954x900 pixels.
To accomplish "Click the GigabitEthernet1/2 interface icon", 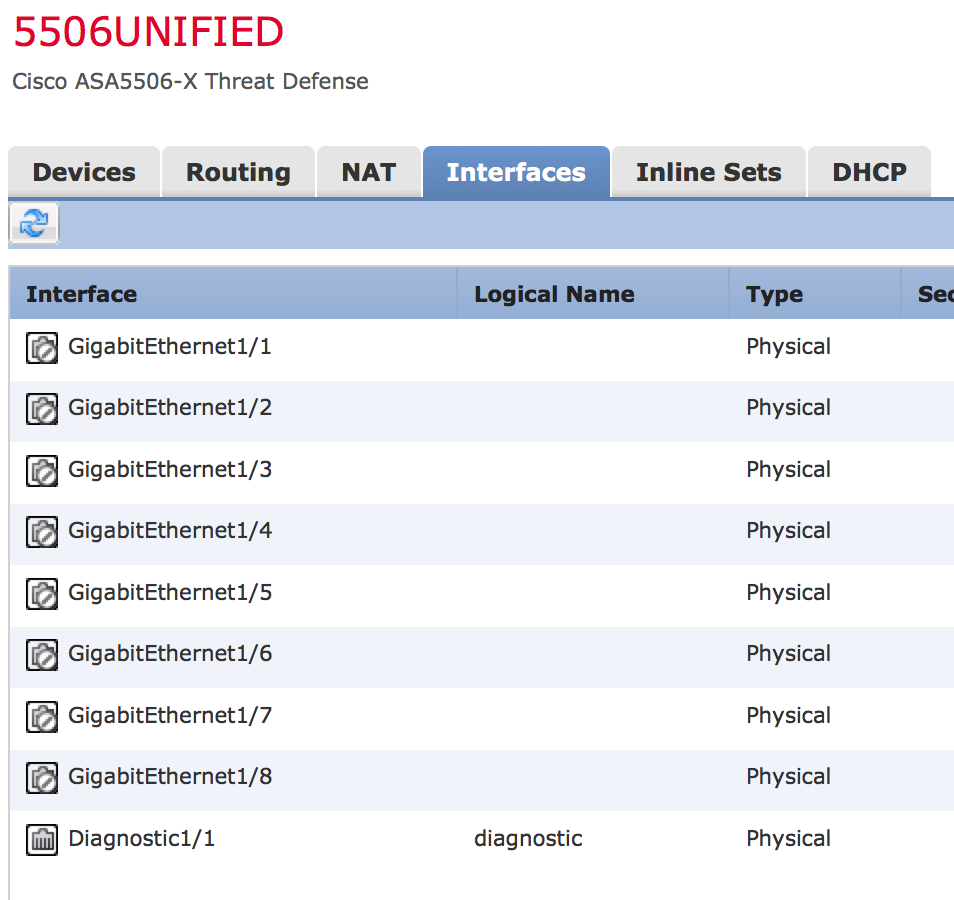I will [41, 409].
